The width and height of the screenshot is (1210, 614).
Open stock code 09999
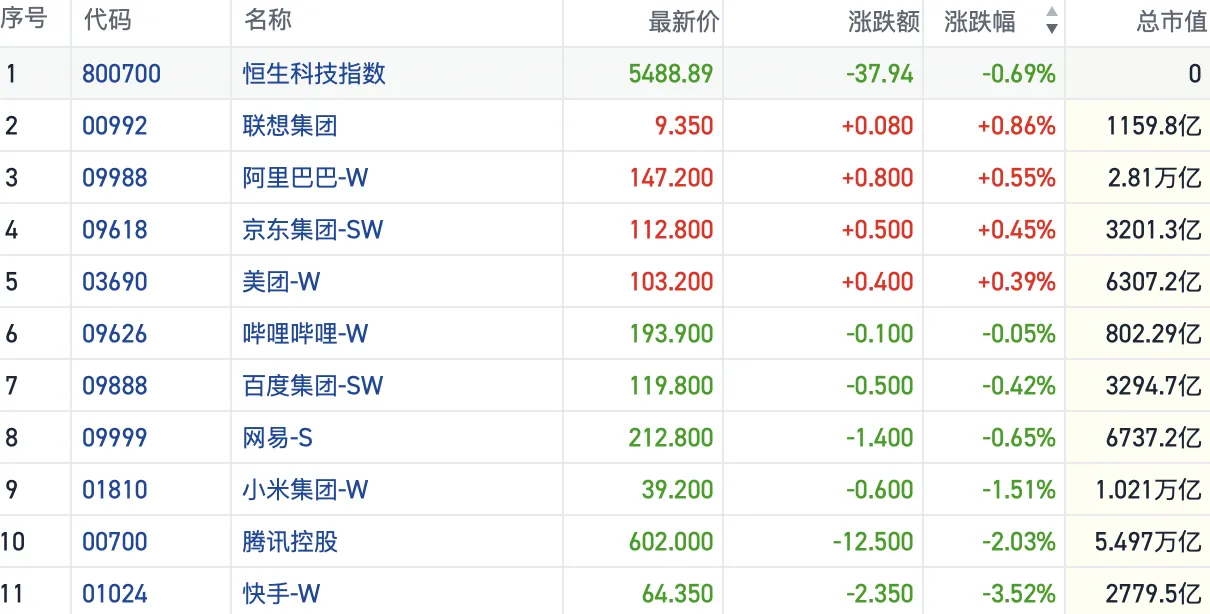pyautogui.click(x=115, y=438)
